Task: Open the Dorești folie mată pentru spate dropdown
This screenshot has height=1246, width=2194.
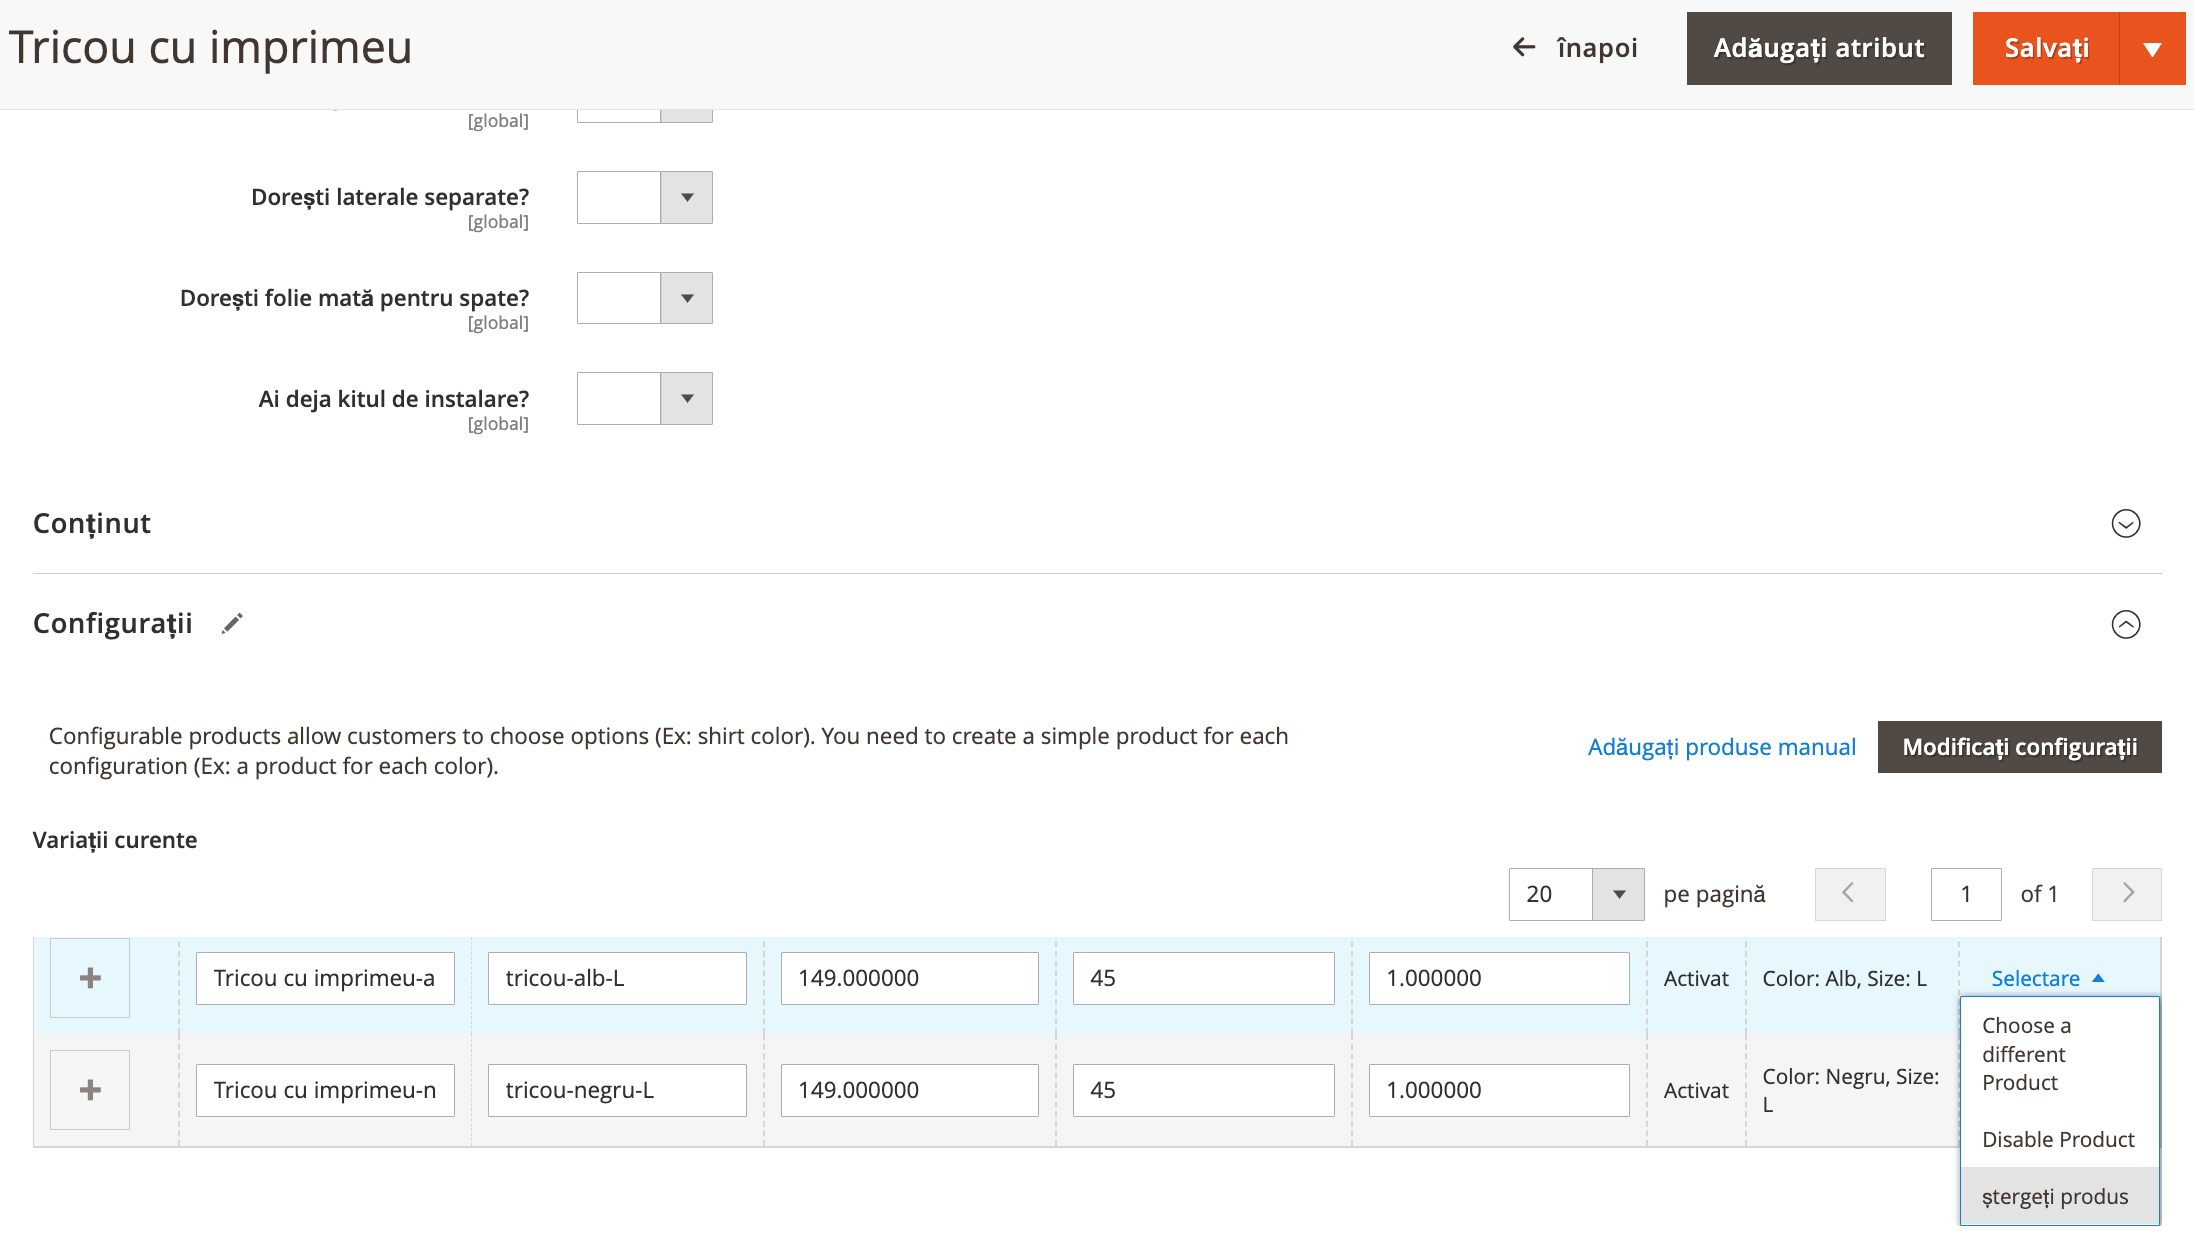Action: tap(645, 298)
